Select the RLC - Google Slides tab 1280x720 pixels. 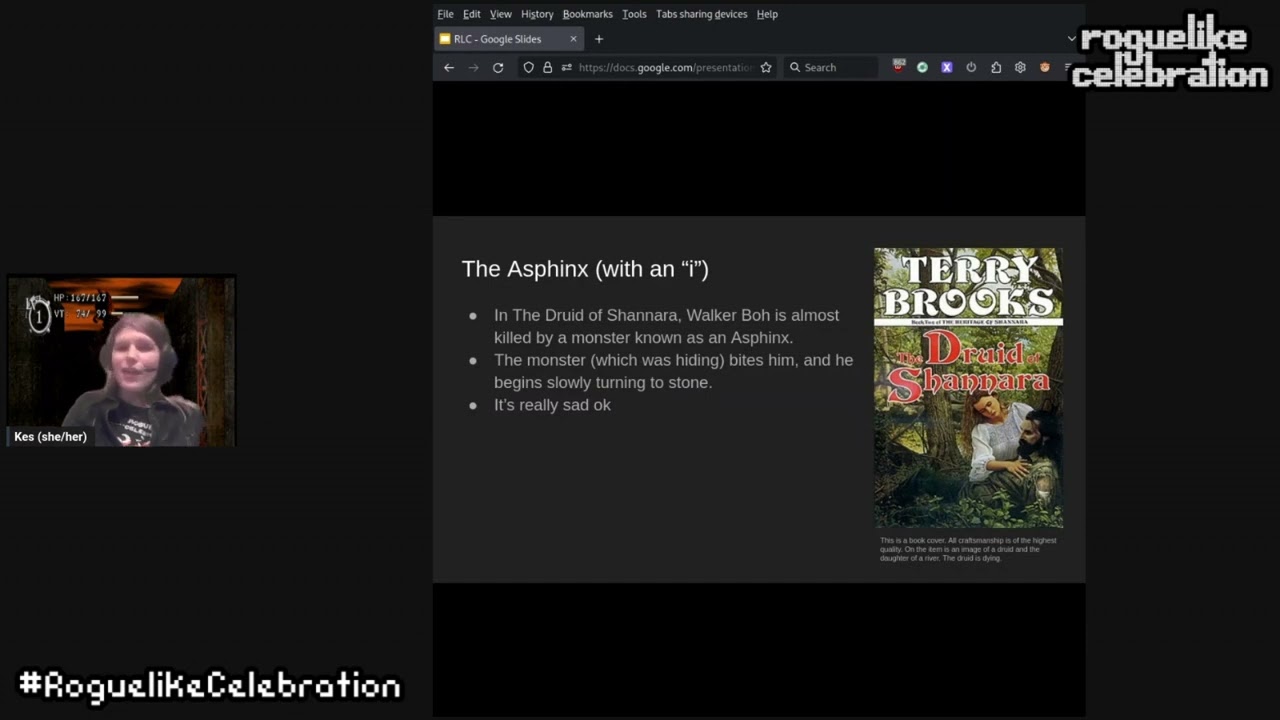click(510, 39)
